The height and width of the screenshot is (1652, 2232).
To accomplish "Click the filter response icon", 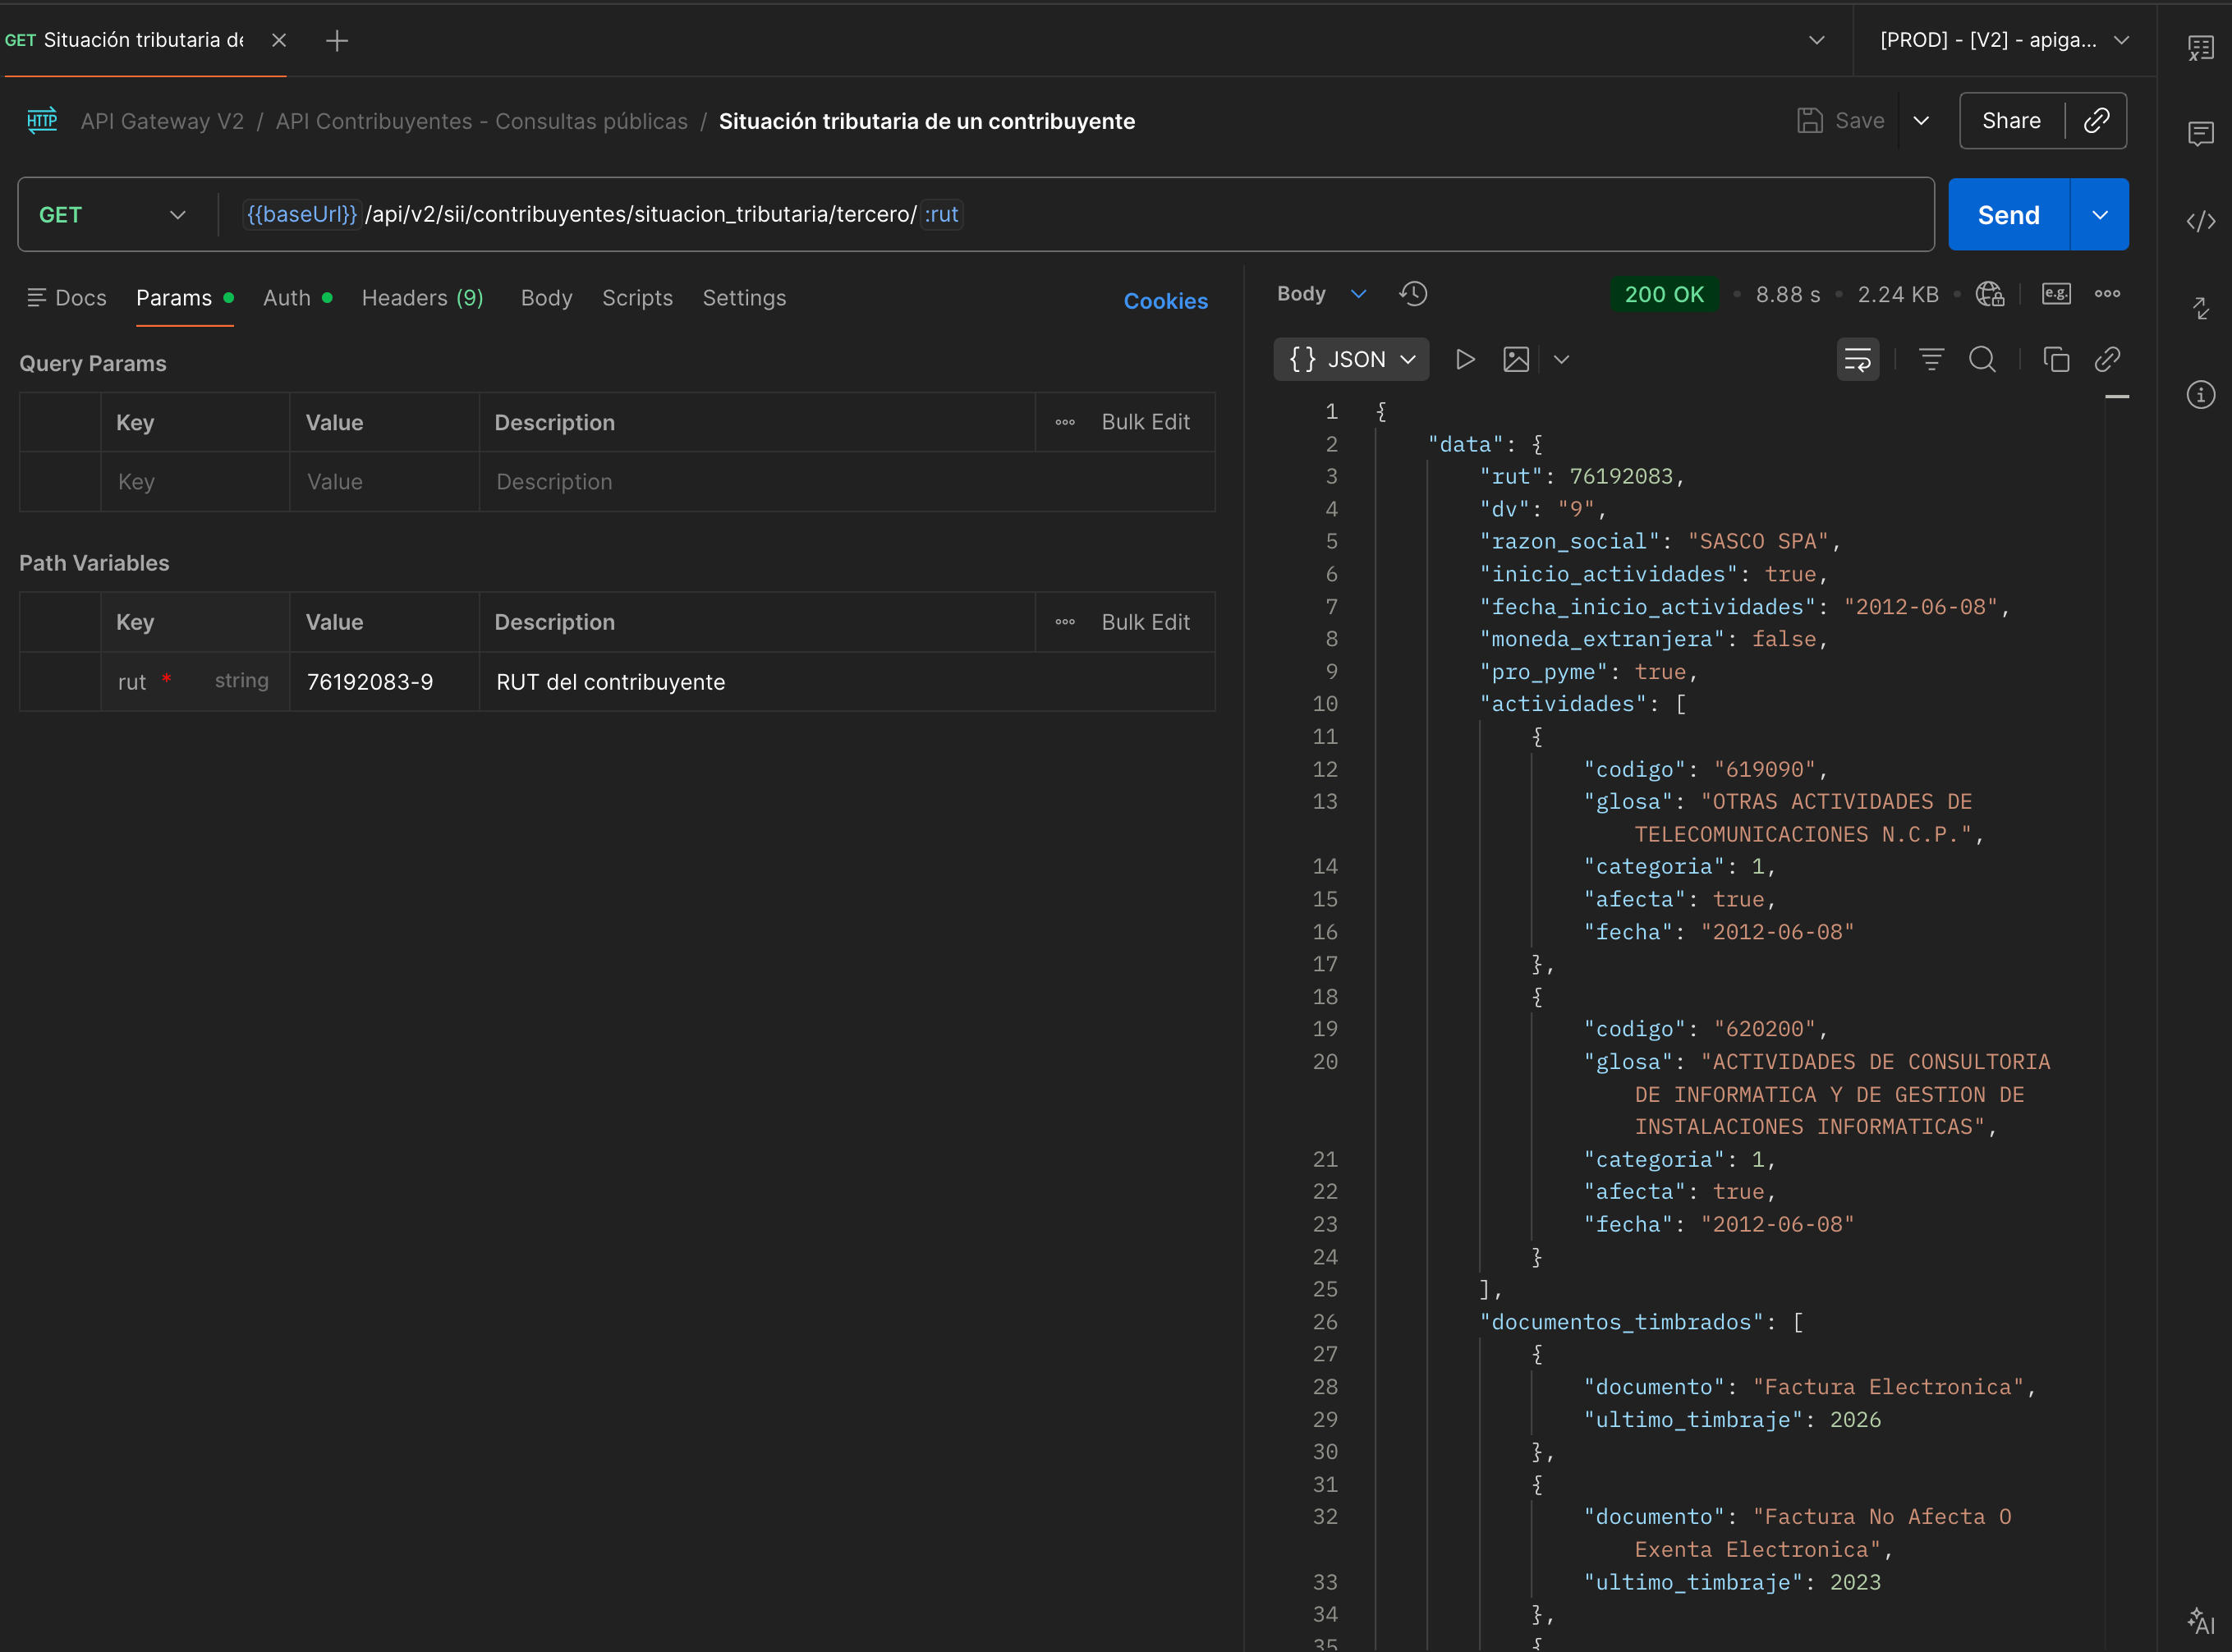I will coord(1931,360).
